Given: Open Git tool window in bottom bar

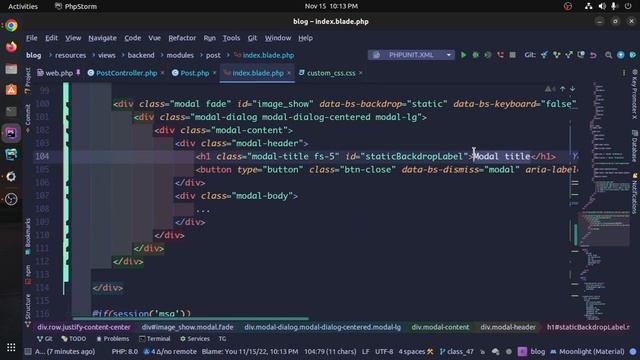Looking at the screenshot, I should [x=44, y=339].
